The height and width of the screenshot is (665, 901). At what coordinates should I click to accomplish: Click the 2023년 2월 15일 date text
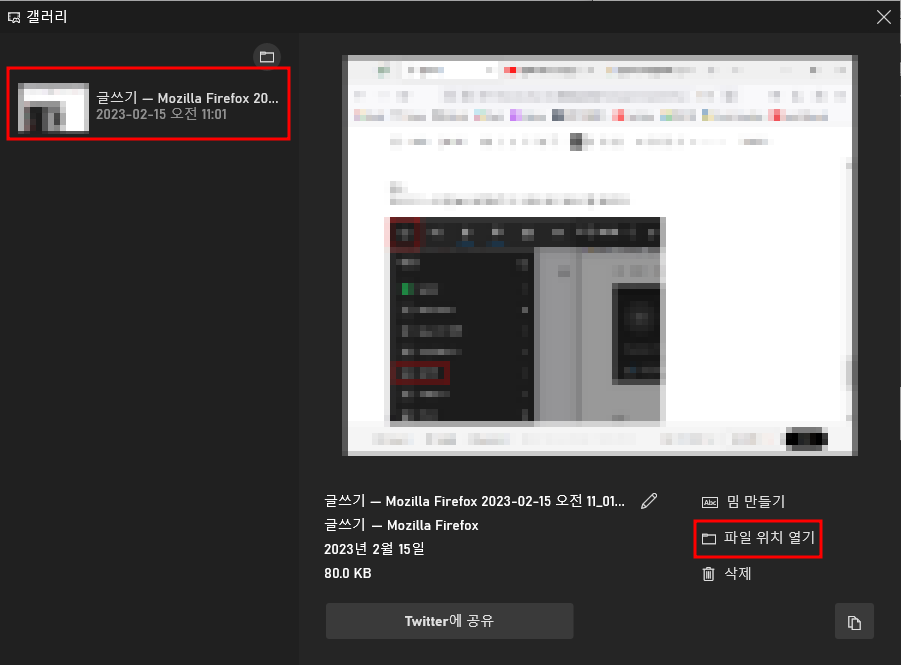click(374, 549)
